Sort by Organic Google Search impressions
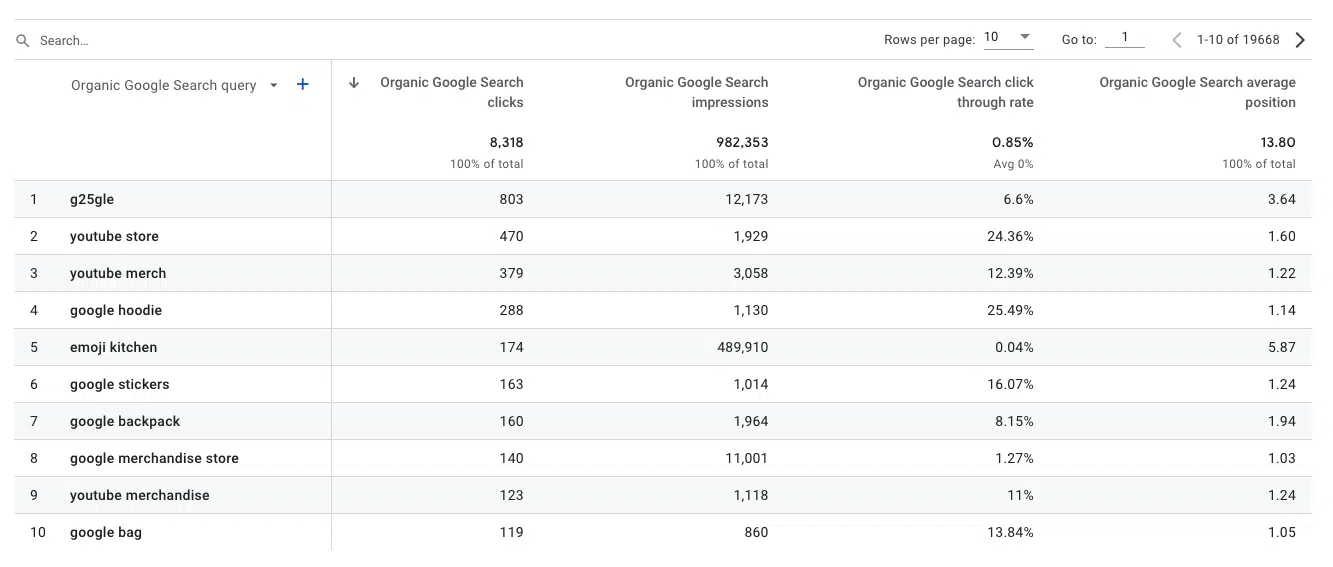 696,92
